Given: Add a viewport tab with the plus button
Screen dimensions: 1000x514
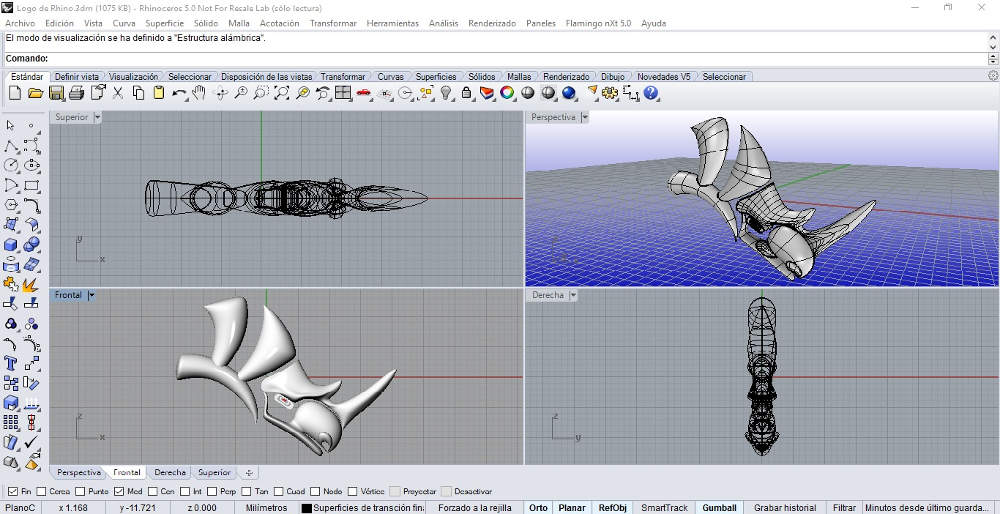Looking at the screenshot, I should coord(249,473).
